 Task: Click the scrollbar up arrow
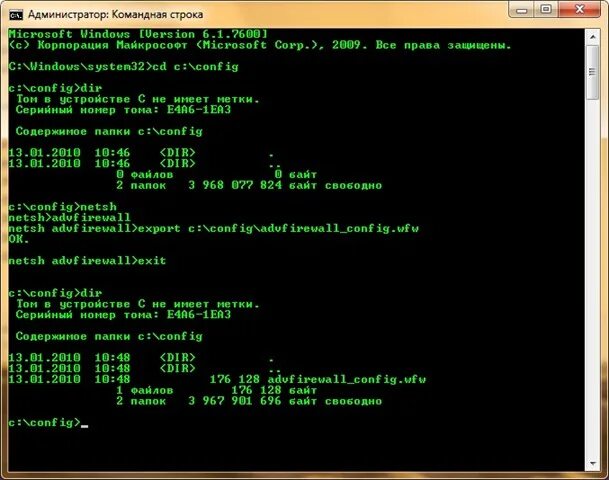pos(592,37)
